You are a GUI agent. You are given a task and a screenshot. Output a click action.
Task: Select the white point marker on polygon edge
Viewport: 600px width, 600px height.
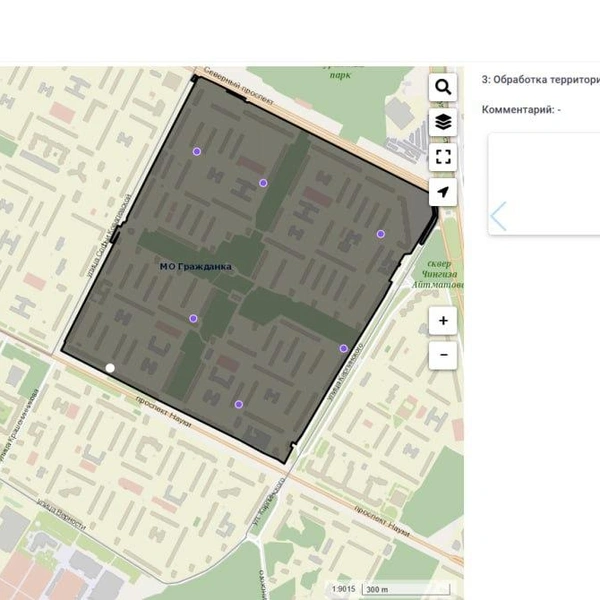(x=110, y=368)
